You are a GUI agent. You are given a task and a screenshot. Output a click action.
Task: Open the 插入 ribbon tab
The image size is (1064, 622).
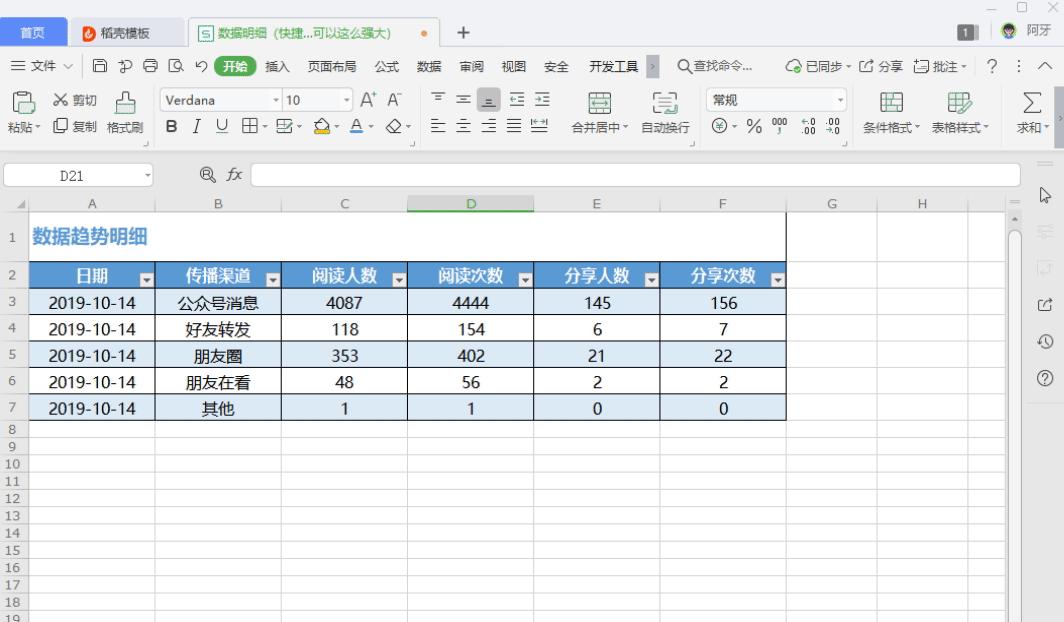coord(276,66)
